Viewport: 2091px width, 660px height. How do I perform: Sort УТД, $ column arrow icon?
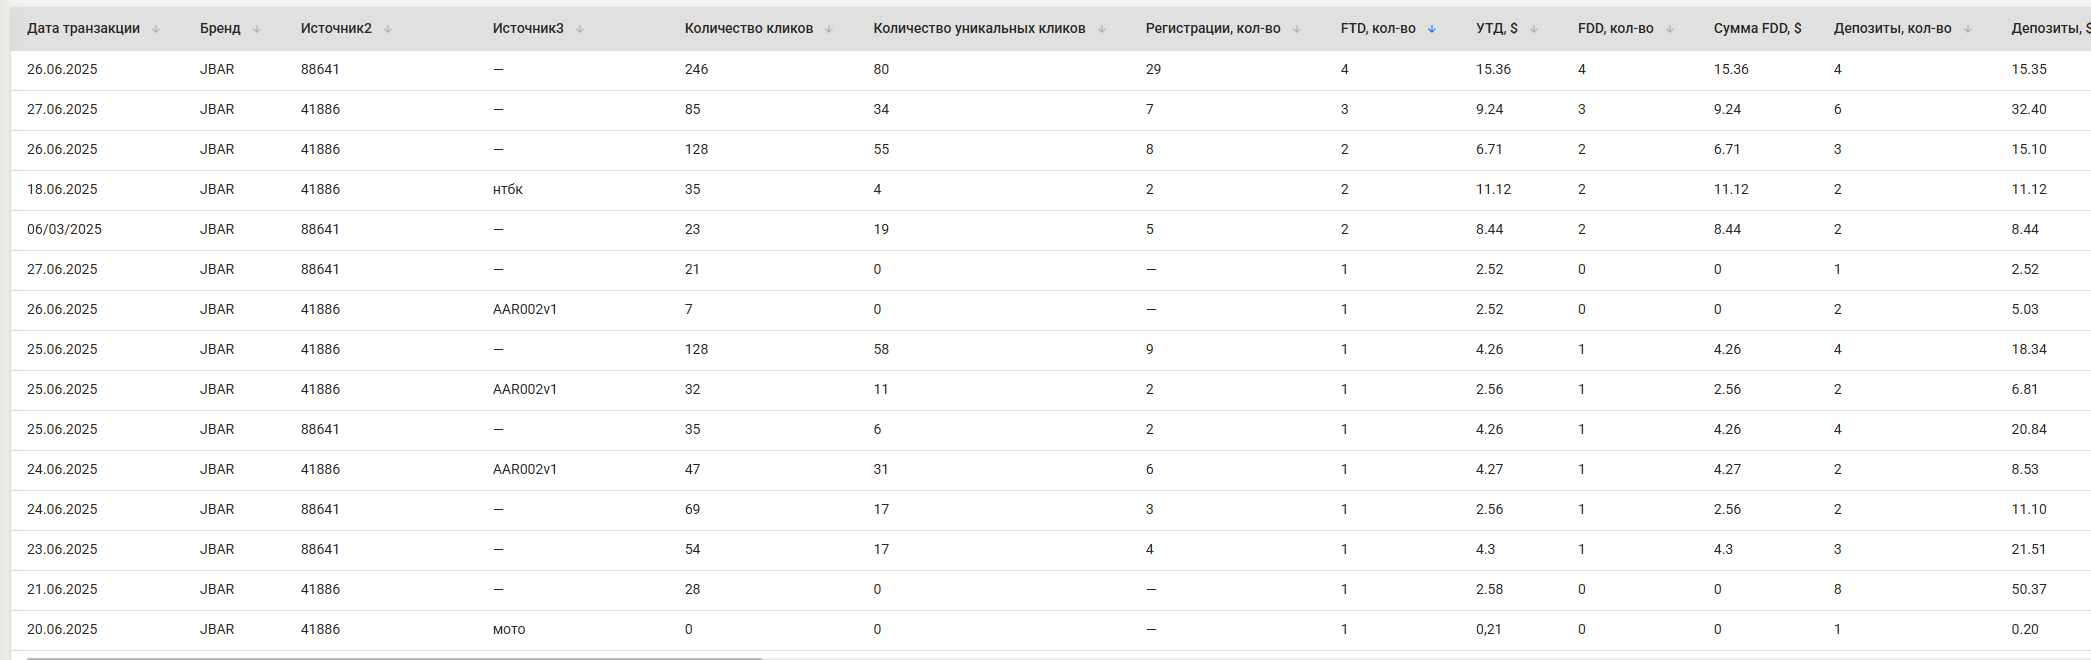1534,29
